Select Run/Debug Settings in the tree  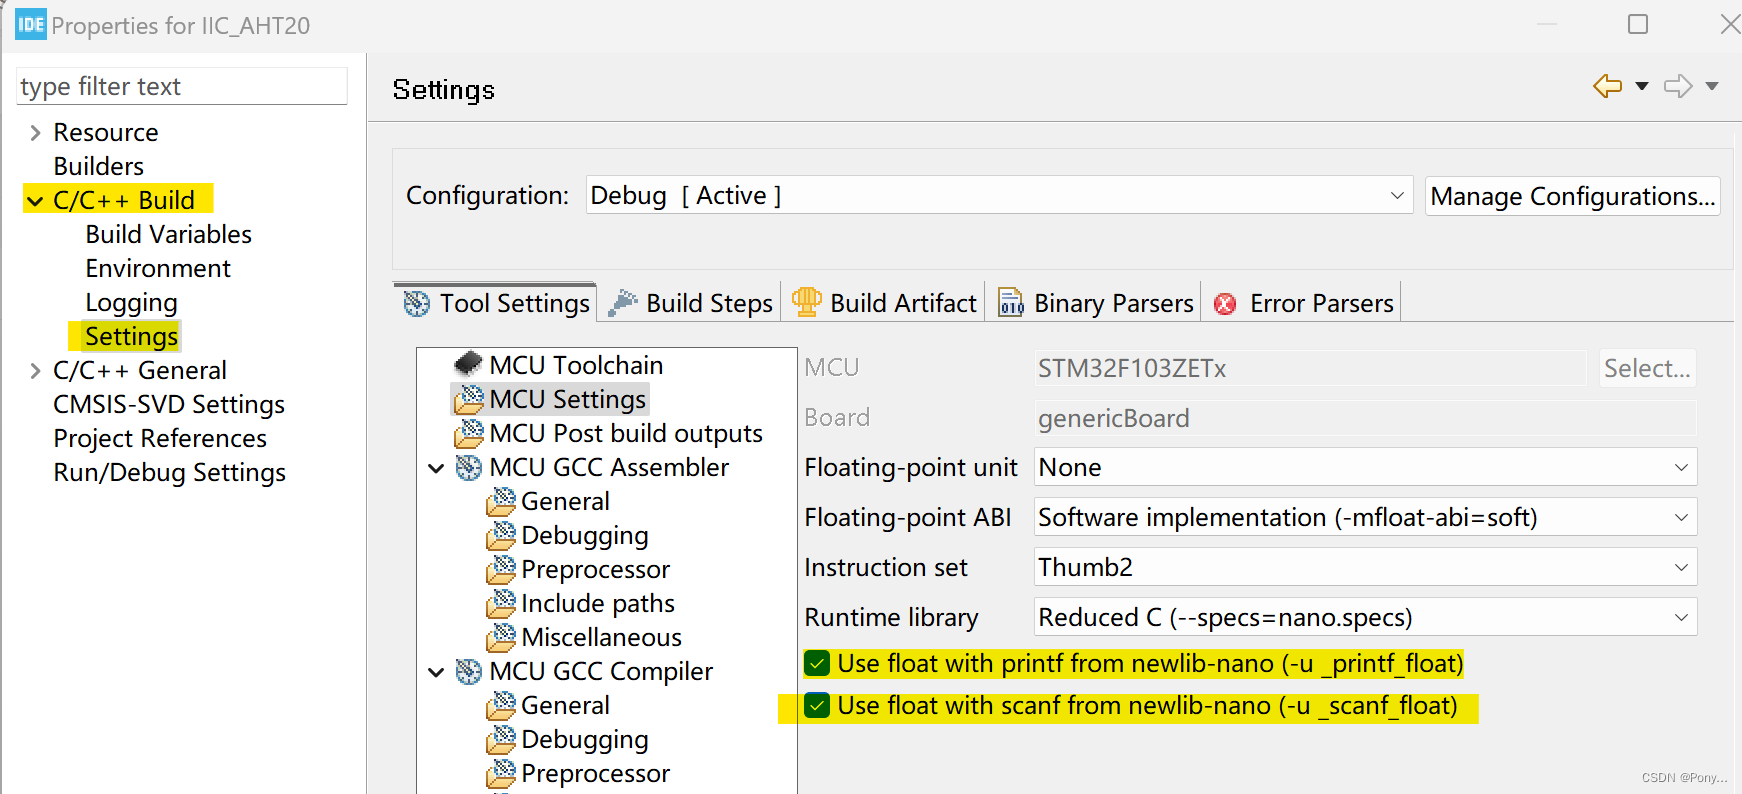[170, 472]
